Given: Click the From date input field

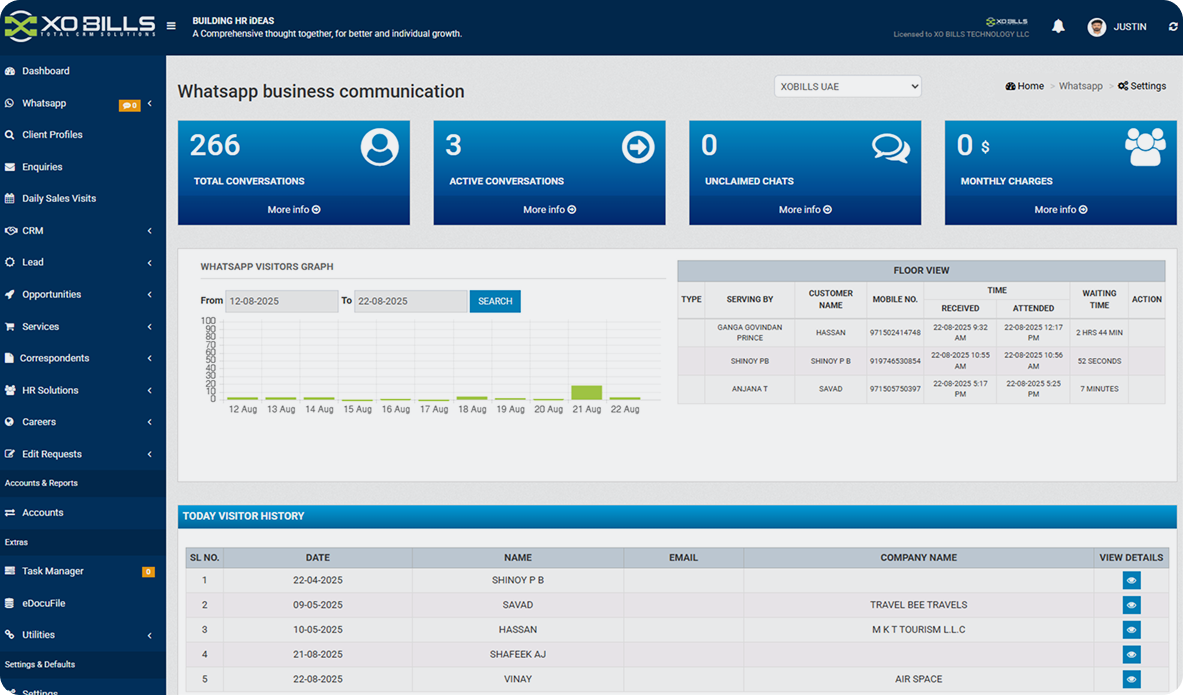Looking at the screenshot, I should pyautogui.click(x=281, y=301).
